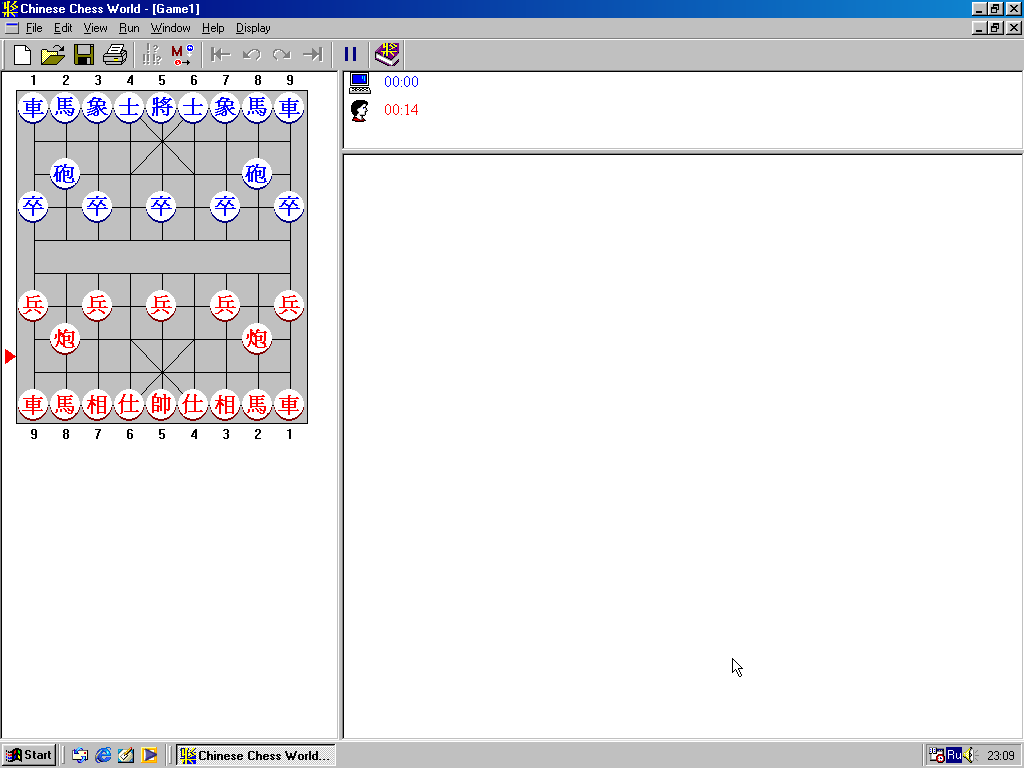Select the red elephant 相 on file 3
The height and width of the screenshot is (768, 1024).
tap(225, 404)
